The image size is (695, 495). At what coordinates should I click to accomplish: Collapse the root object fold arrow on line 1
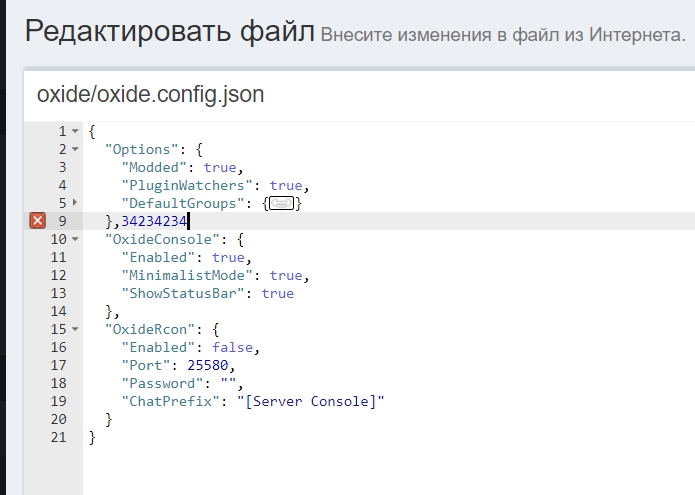[75, 132]
